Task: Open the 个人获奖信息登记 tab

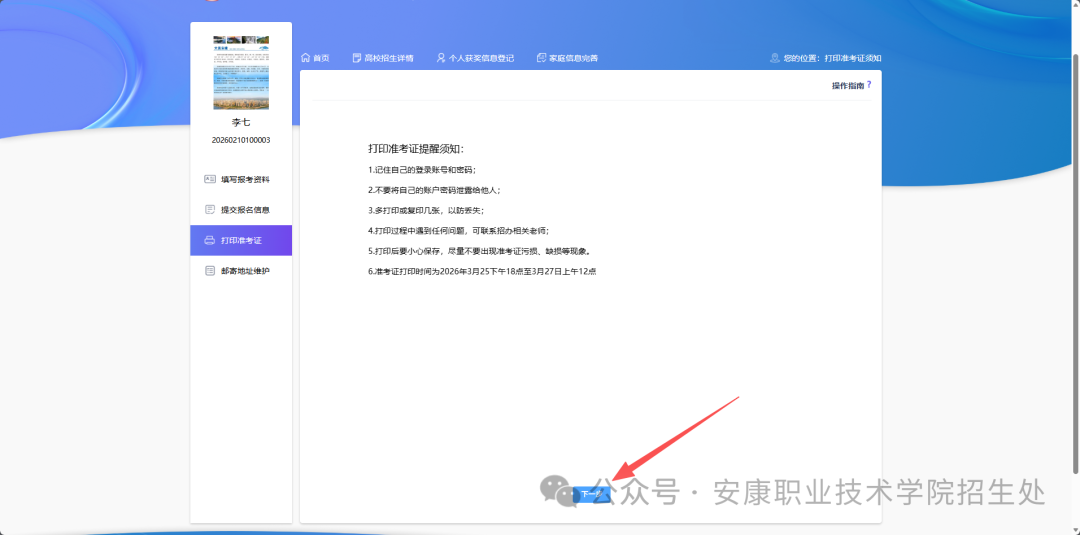Action: point(481,58)
